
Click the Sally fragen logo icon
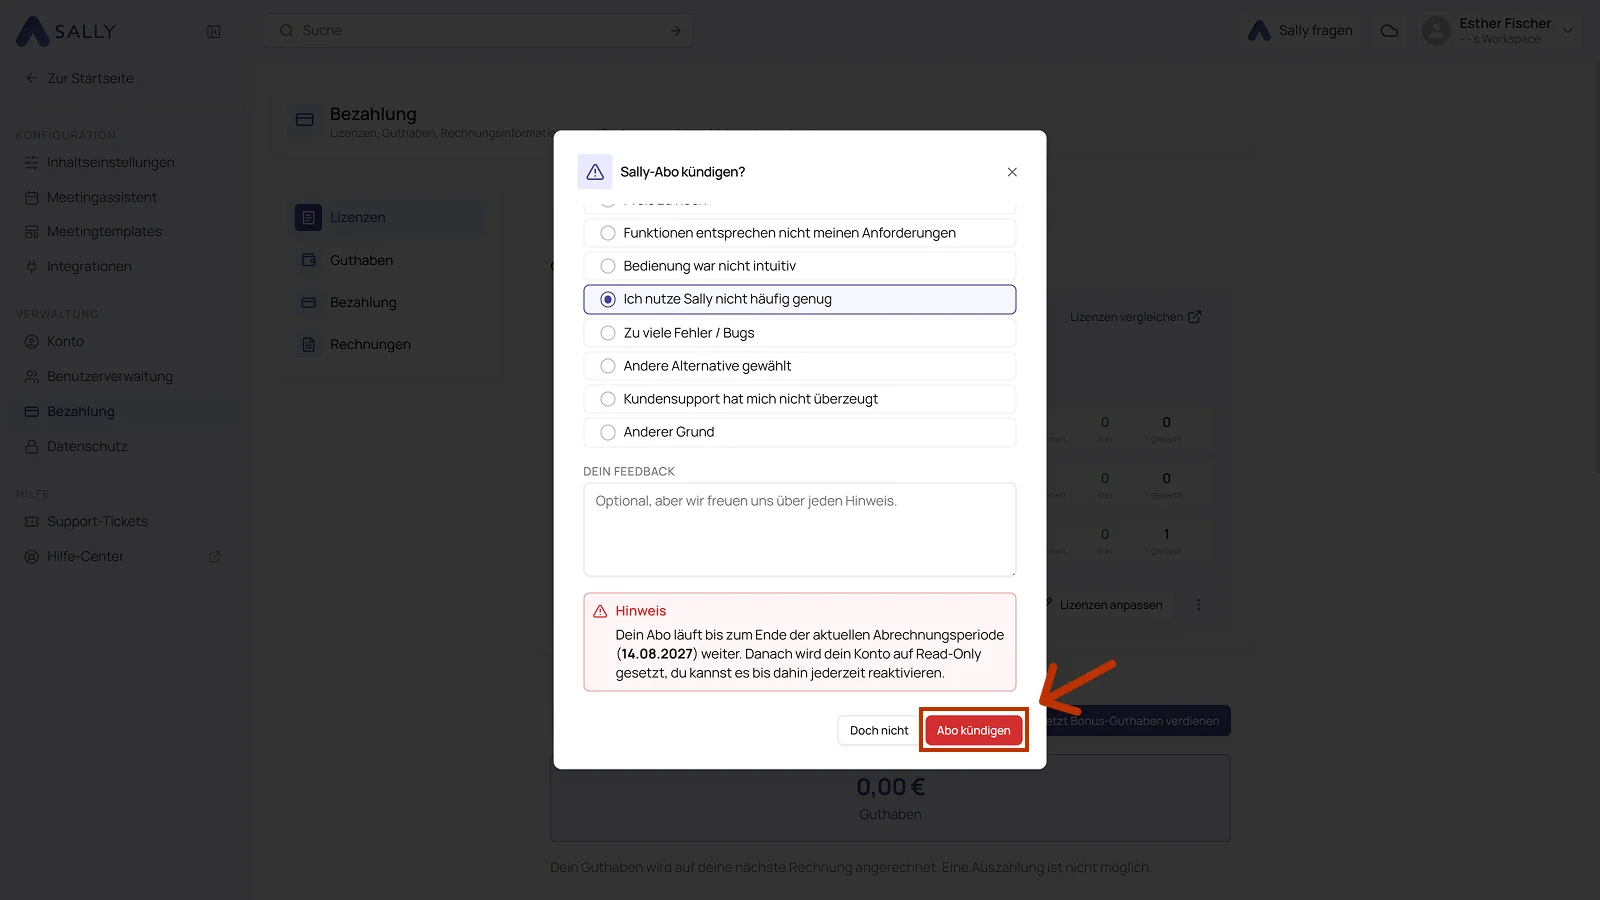1260,31
